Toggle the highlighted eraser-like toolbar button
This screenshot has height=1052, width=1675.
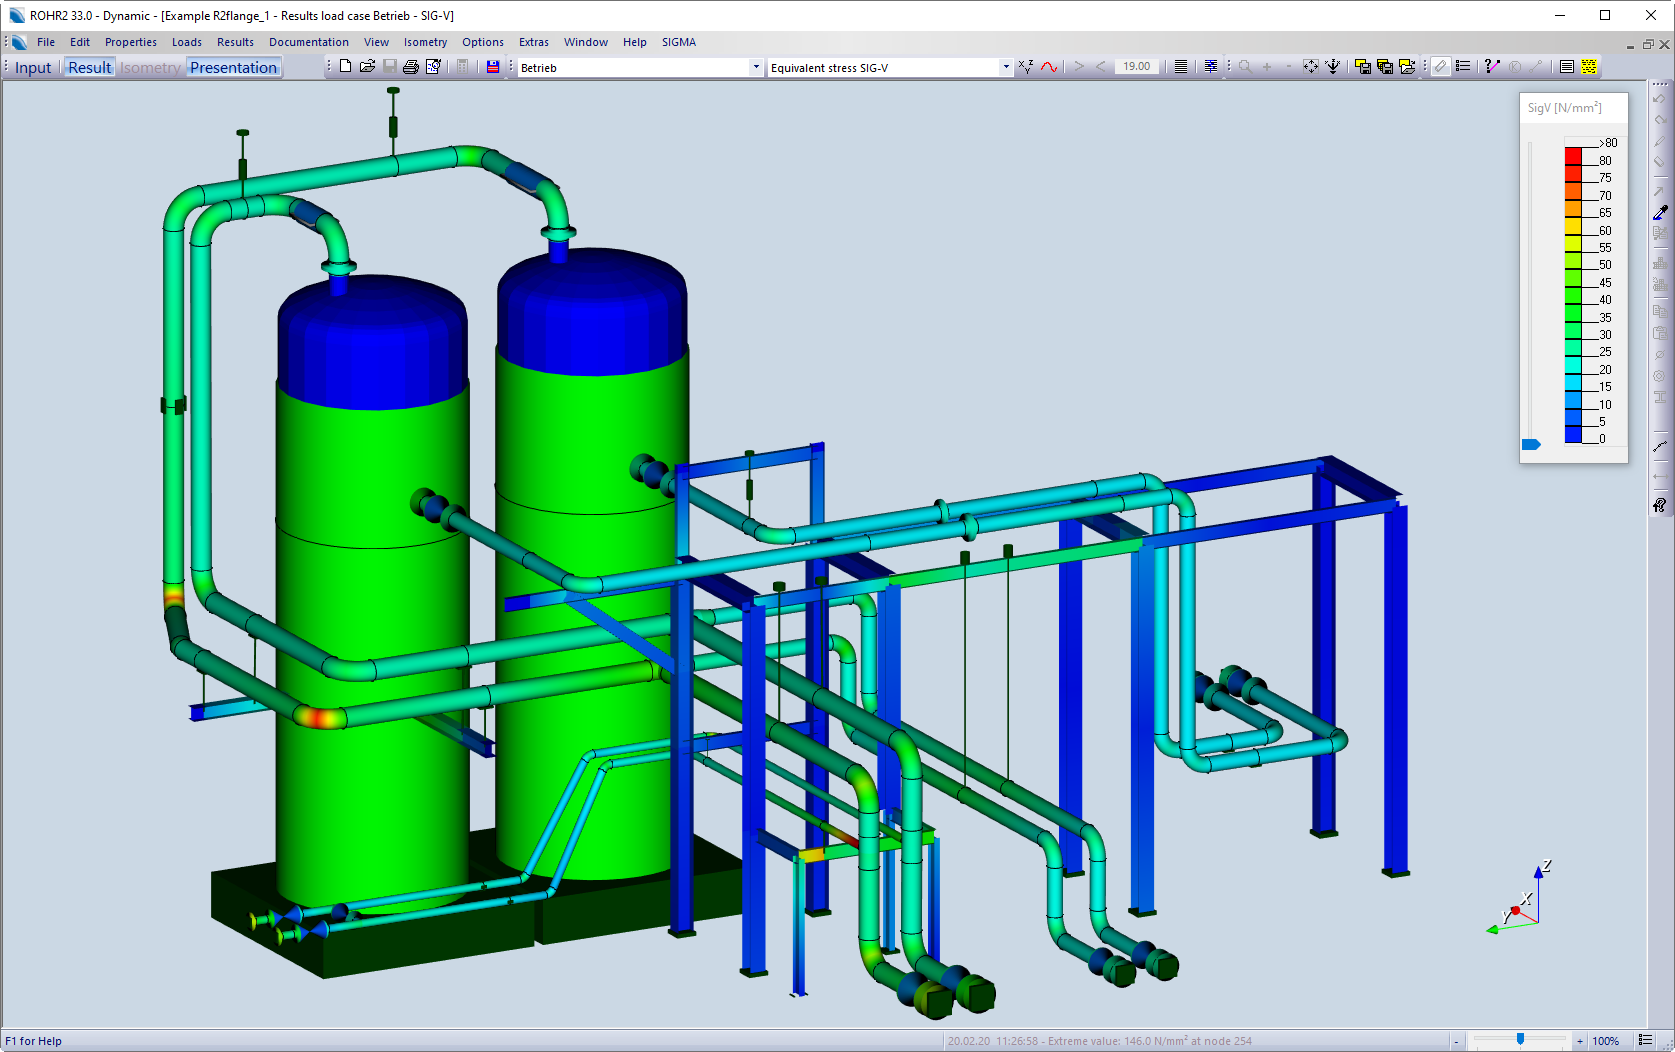pos(1440,67)
